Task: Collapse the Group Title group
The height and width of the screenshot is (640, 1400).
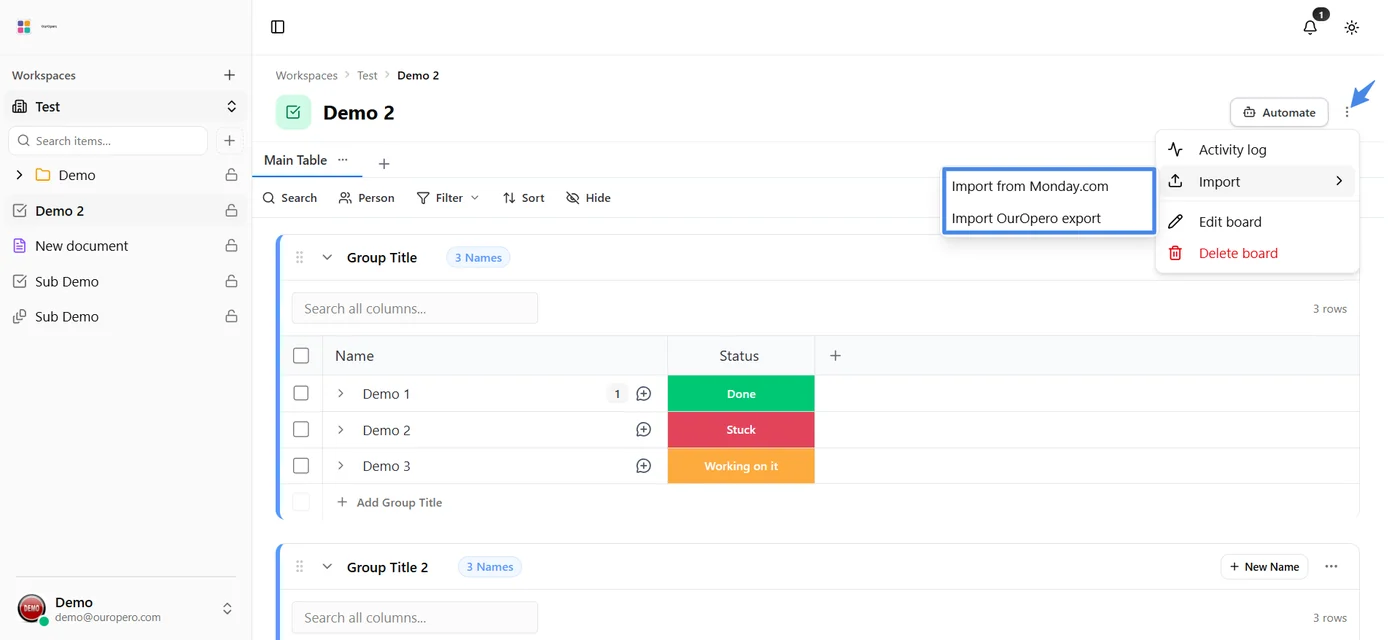Action: click(327, 258)
